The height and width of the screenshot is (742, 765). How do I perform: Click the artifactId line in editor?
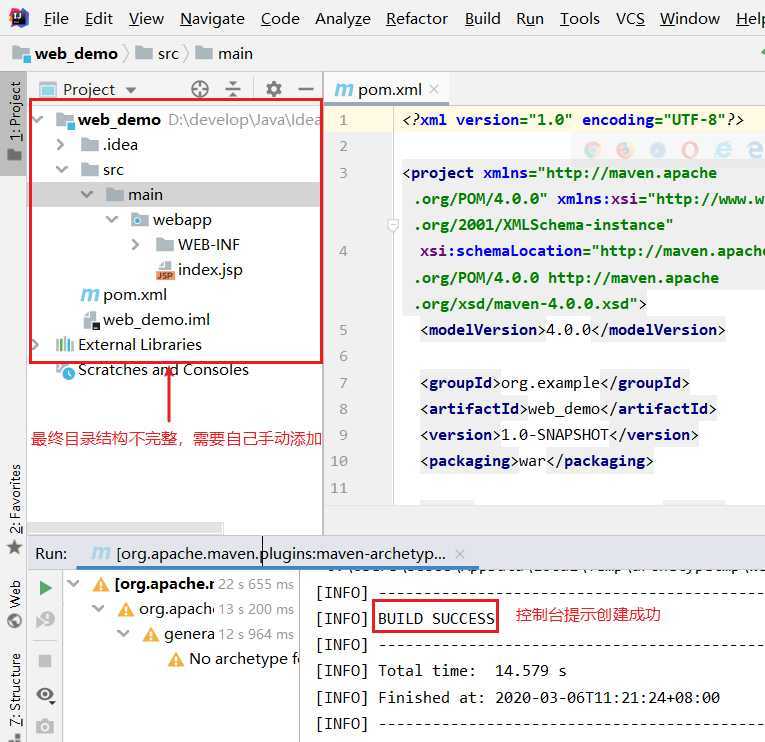tap(568, 408)
